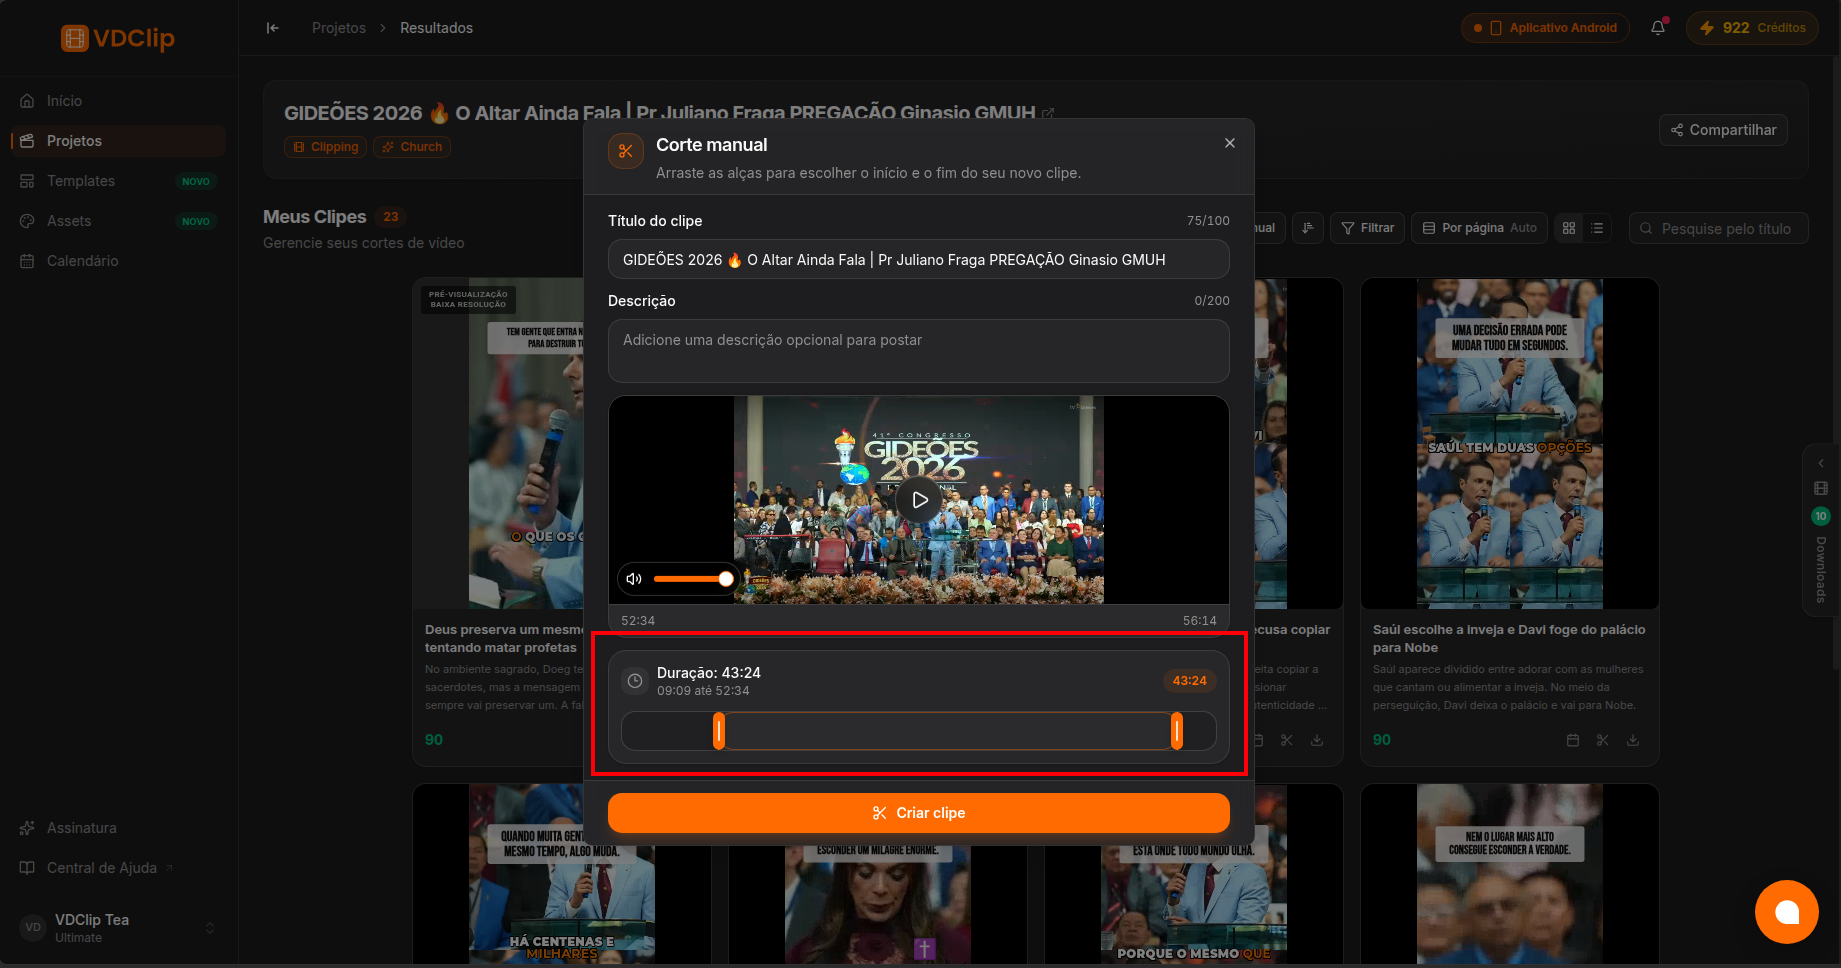Viewport: 1841px width, 968px height.
Task: Open the external link icon beside project title
Action: (1048, 114)
